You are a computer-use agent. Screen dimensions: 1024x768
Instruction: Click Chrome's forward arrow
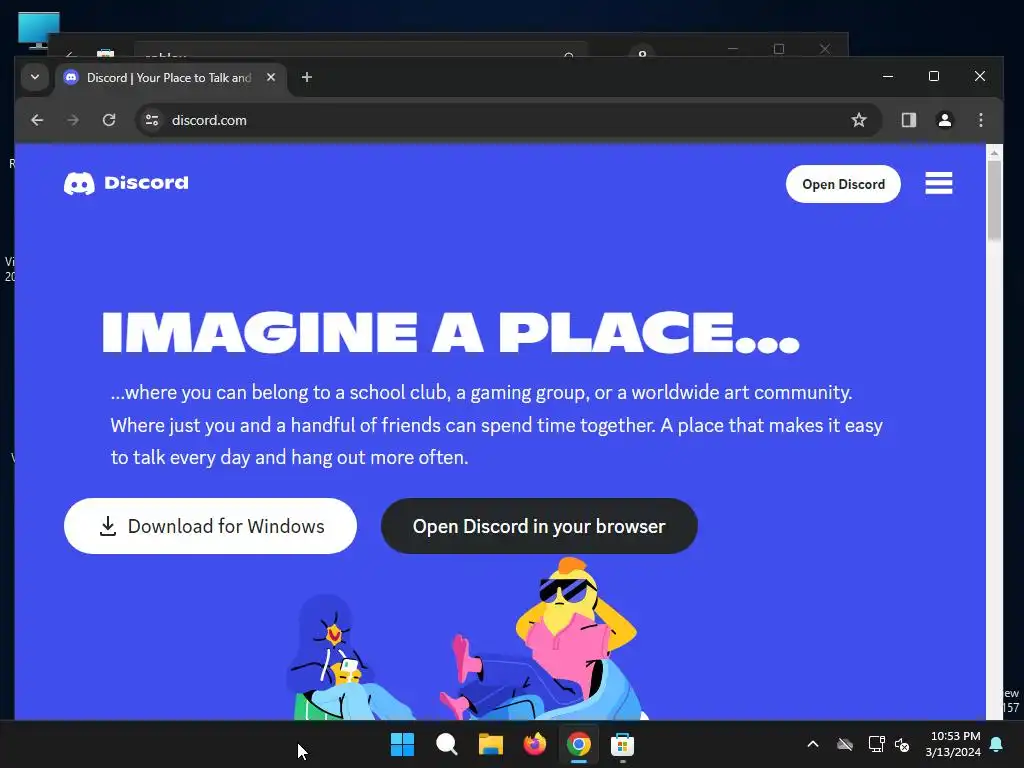point(73,120)
